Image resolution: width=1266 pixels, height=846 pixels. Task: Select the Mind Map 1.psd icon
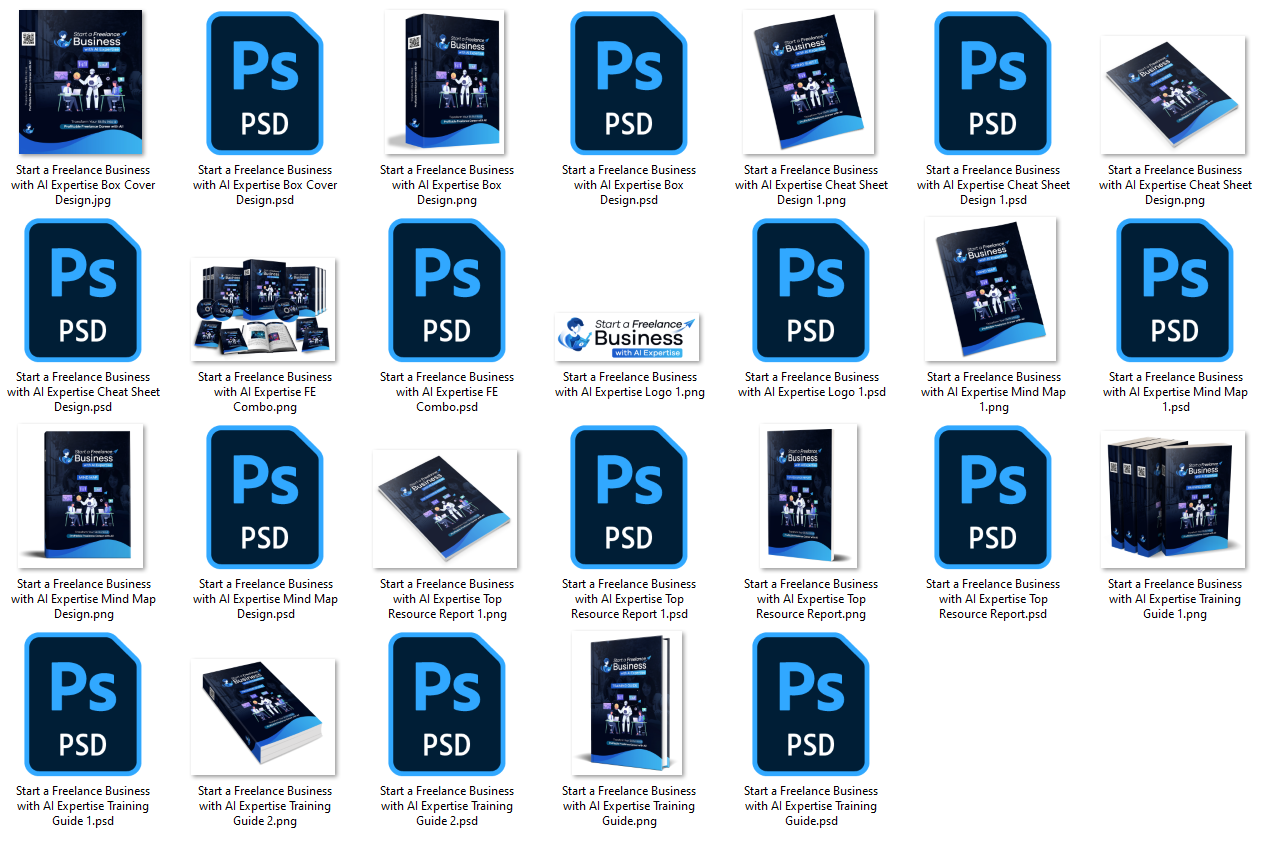pyautogui.click(x=1175, y=289)
